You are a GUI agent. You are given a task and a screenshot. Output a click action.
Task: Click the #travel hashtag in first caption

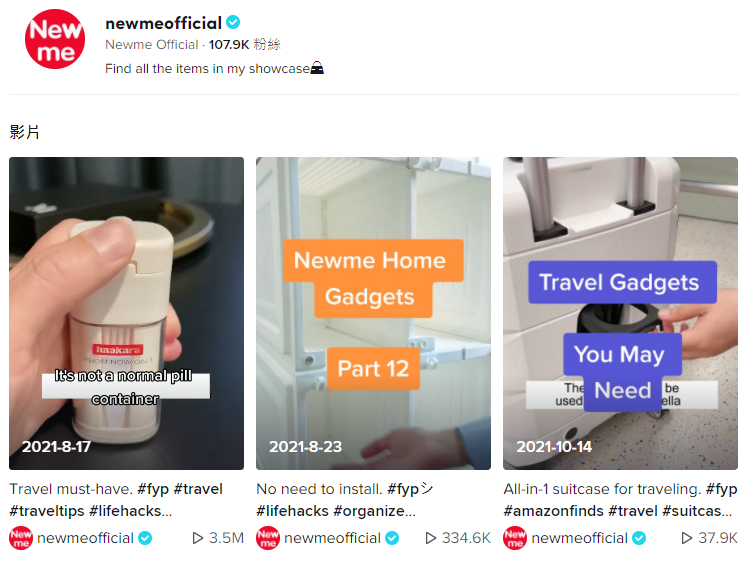click(198, 489)
